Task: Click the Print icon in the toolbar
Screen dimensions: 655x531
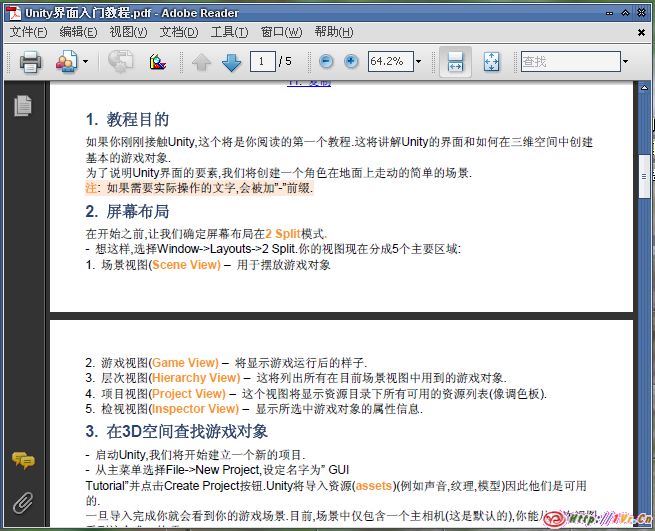Action: pos(30,62)
